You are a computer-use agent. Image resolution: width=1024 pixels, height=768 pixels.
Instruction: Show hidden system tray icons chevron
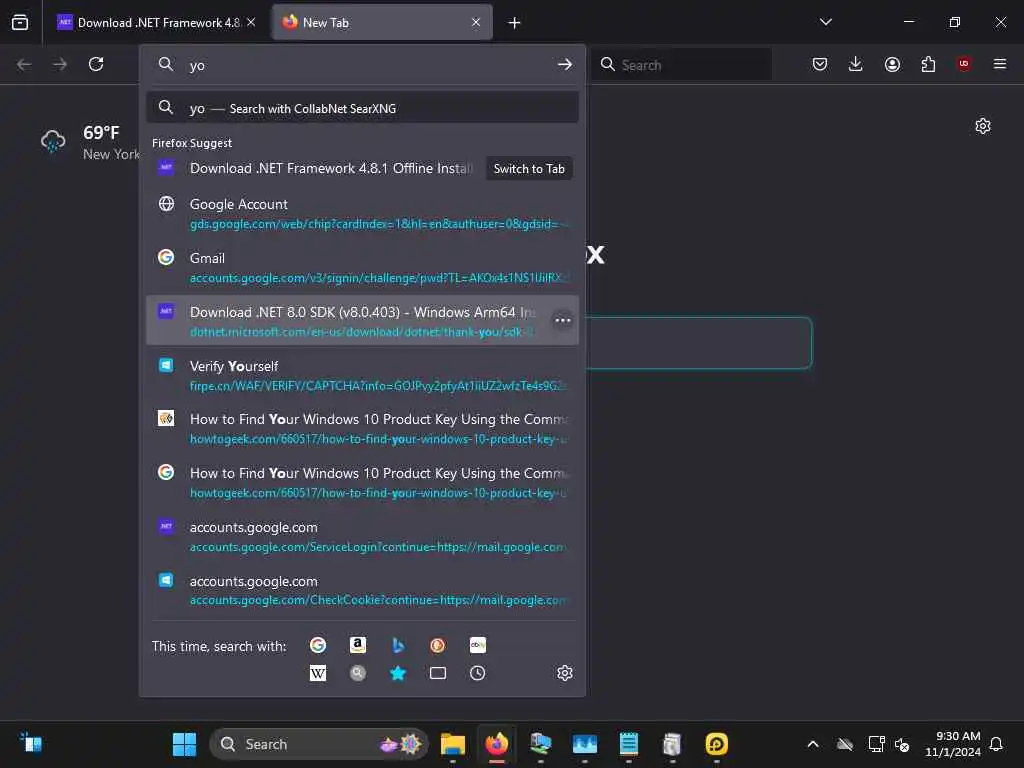[x=813, y=744]
